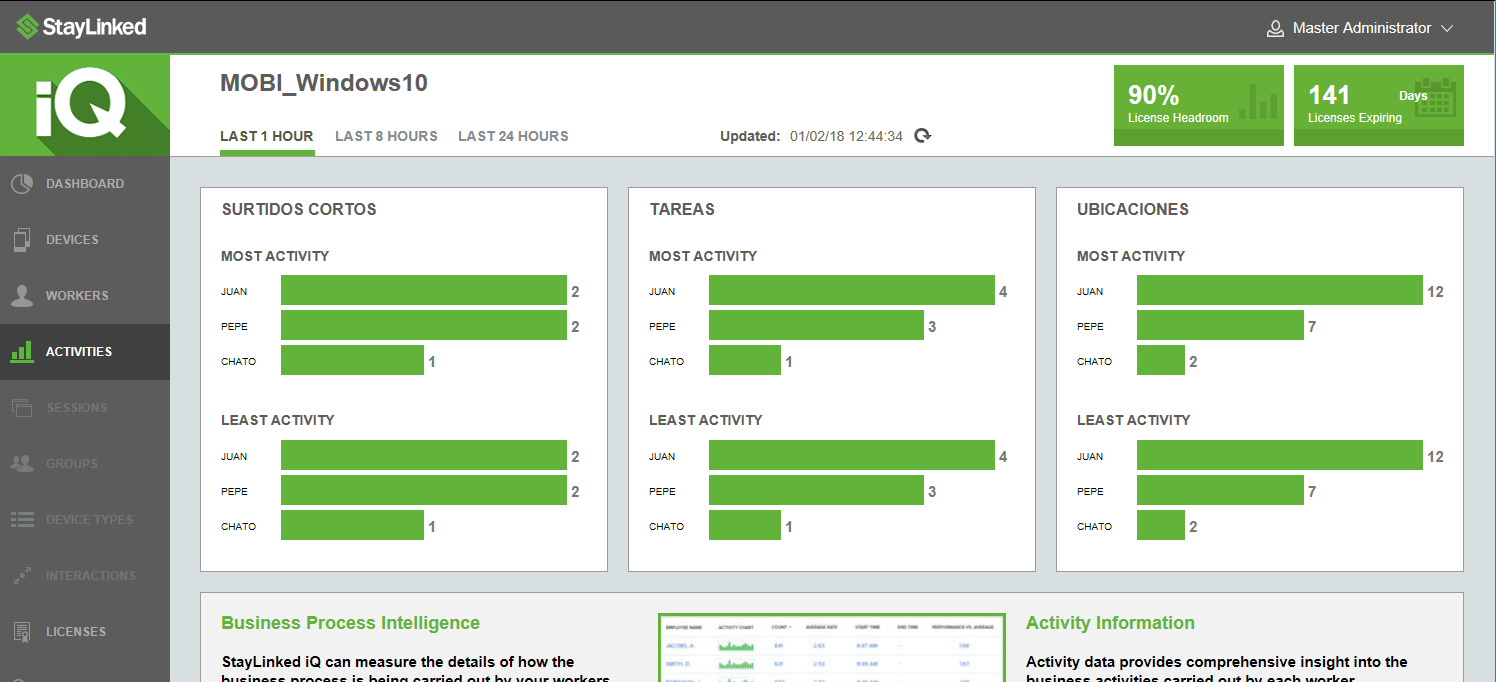Click the large iQ logo tile
Viewport: 1496px width, 682px height.
coord(84,105)
